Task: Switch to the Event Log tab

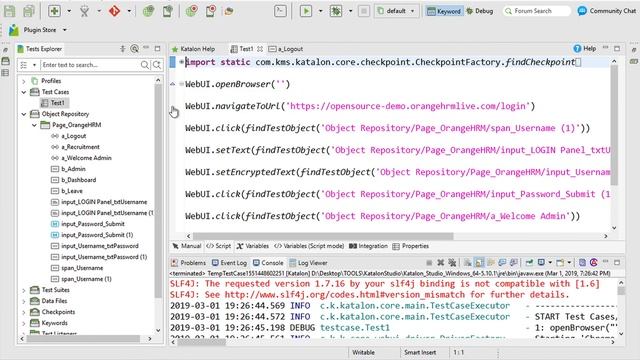Action: [x=229, y=263]
